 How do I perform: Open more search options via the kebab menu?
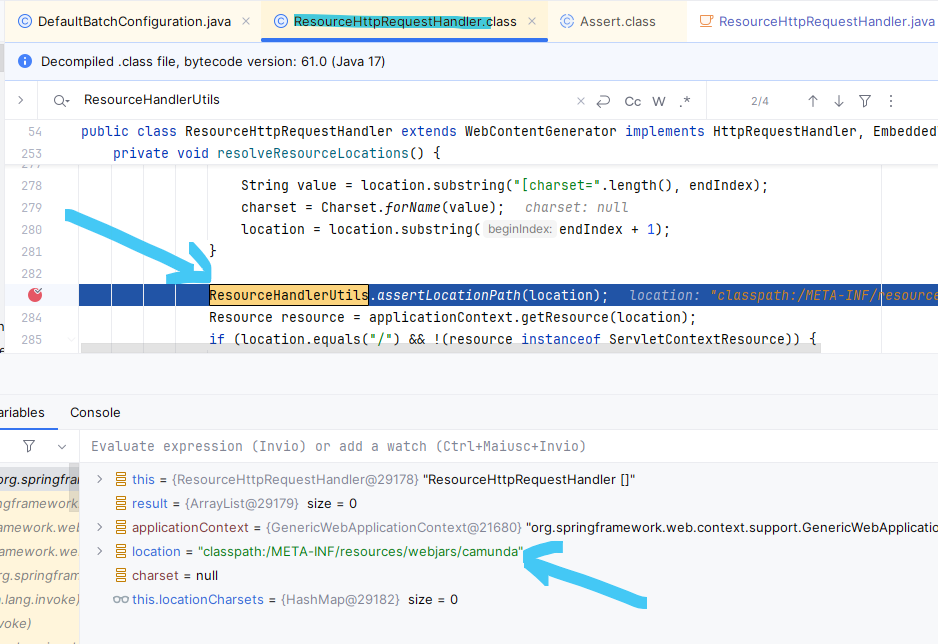[890, 101]
